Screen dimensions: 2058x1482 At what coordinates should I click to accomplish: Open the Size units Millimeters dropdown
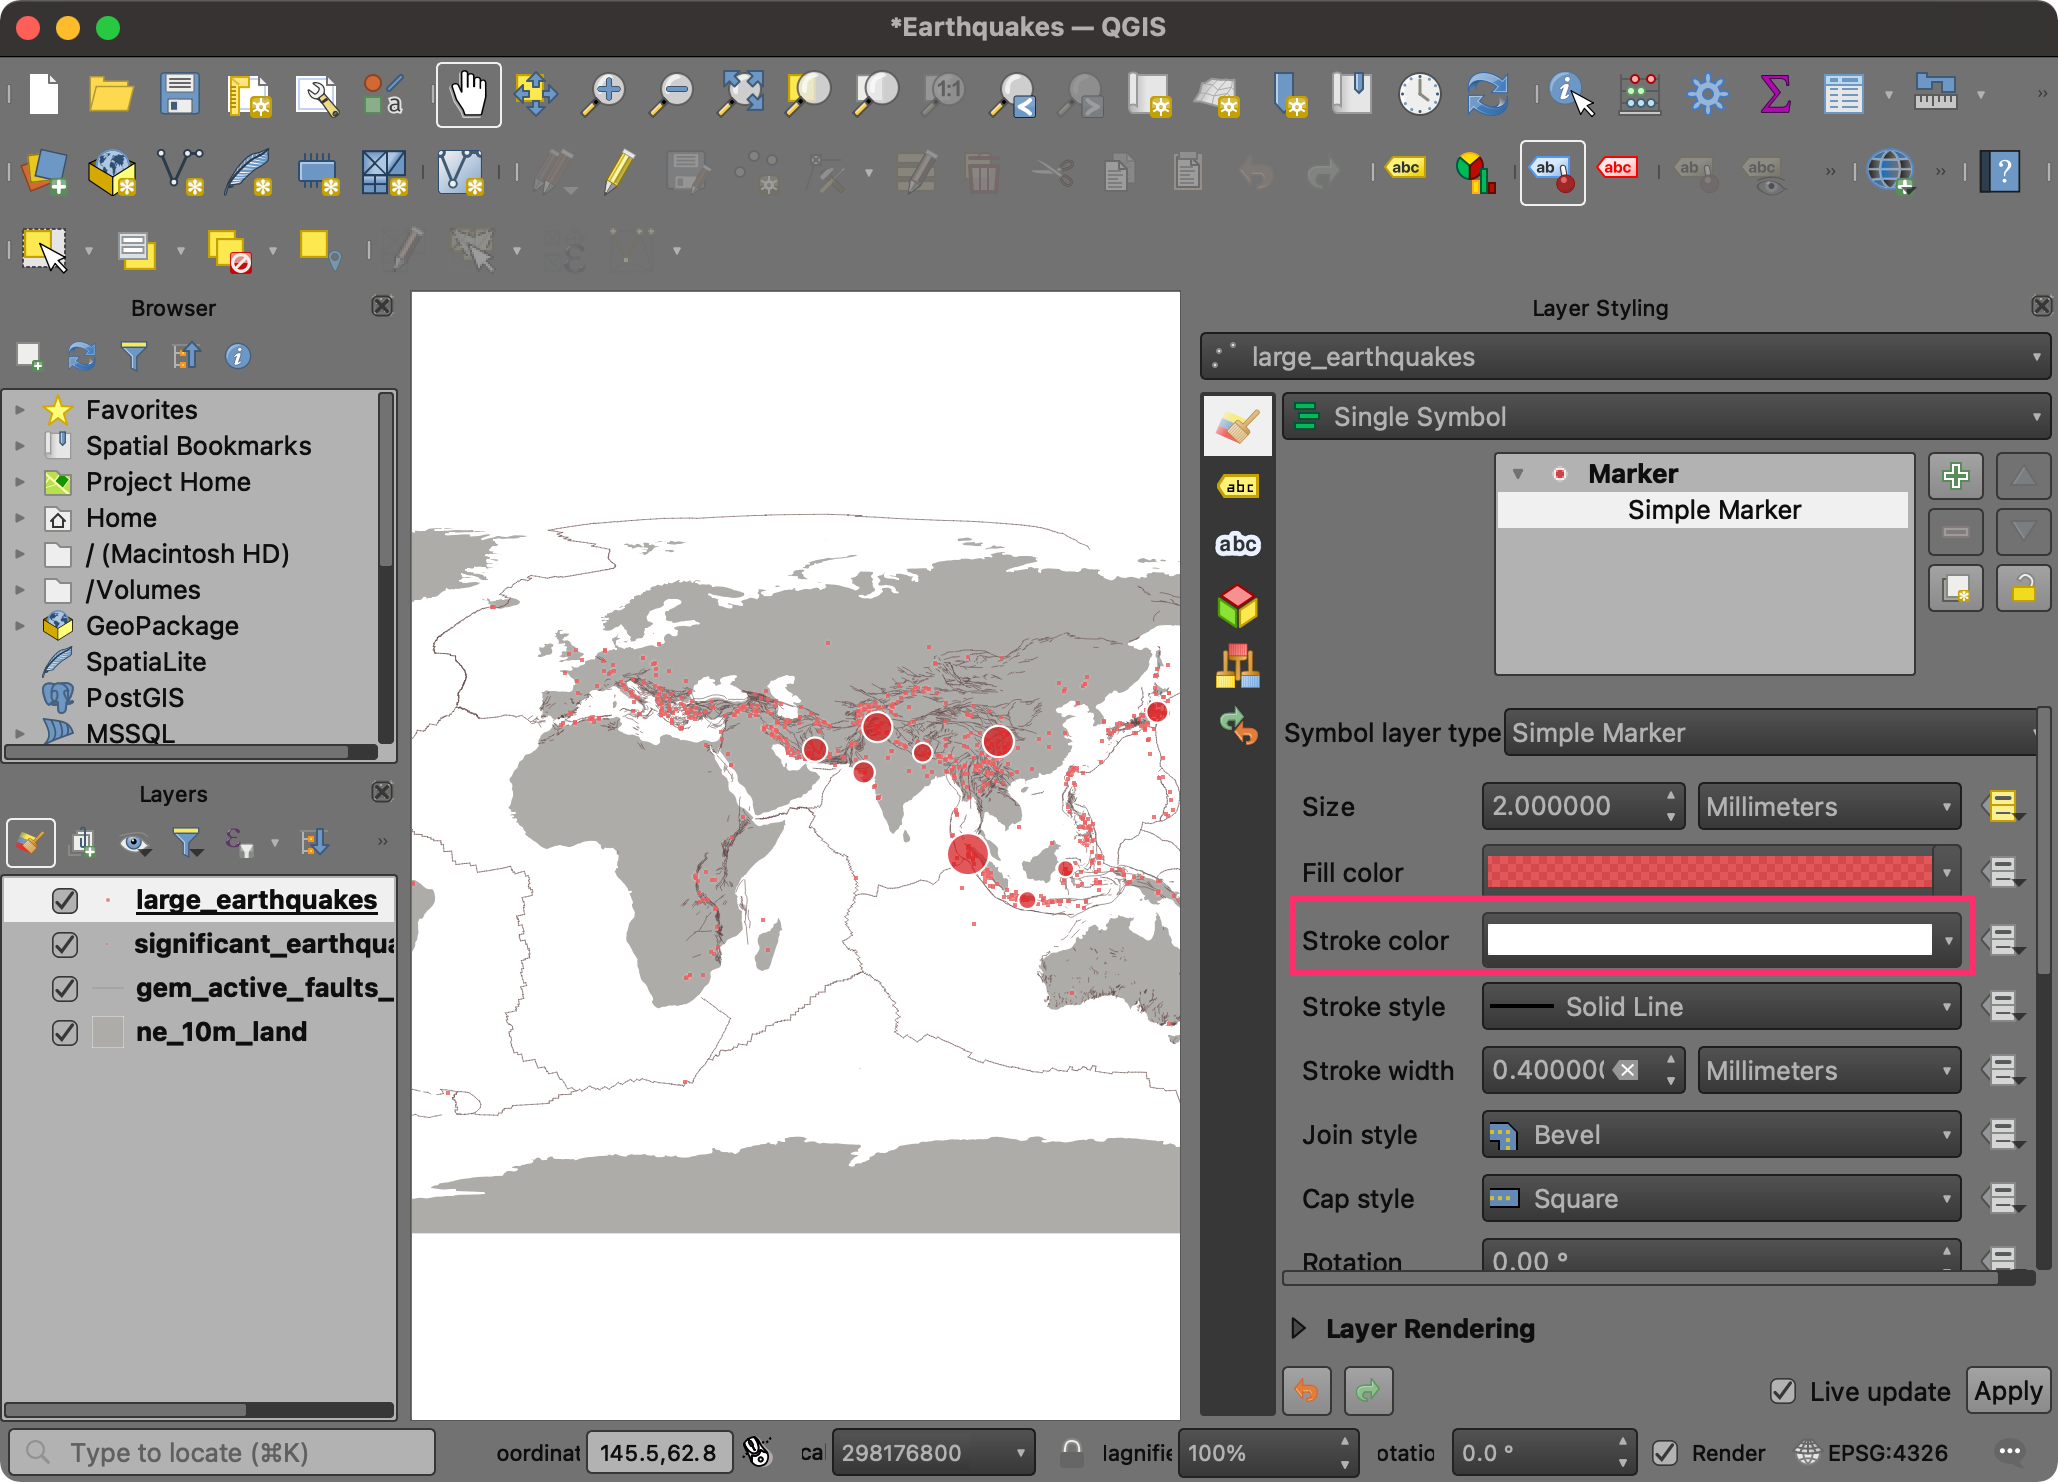[1829, 806]
